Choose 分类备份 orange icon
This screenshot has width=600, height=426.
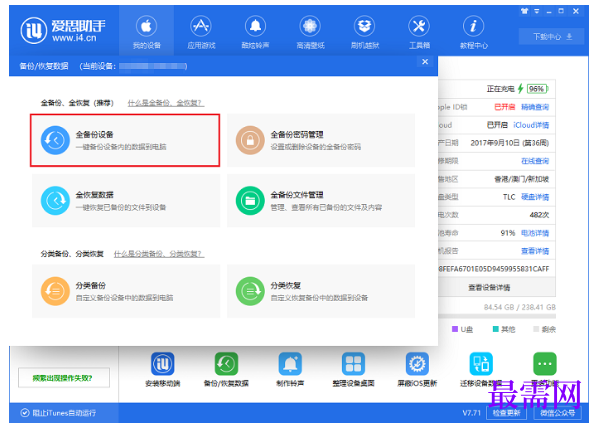point(55,291)
